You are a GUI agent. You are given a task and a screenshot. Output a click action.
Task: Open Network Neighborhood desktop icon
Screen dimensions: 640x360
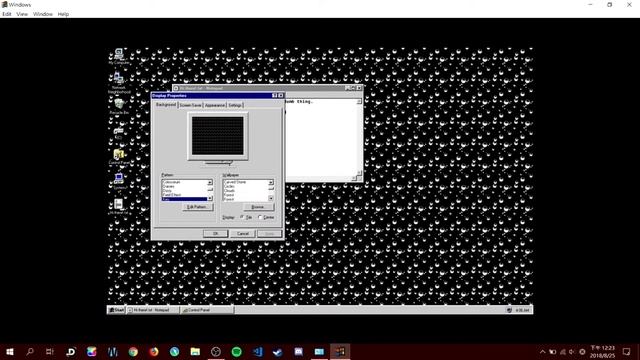click(x=119, y=82)
